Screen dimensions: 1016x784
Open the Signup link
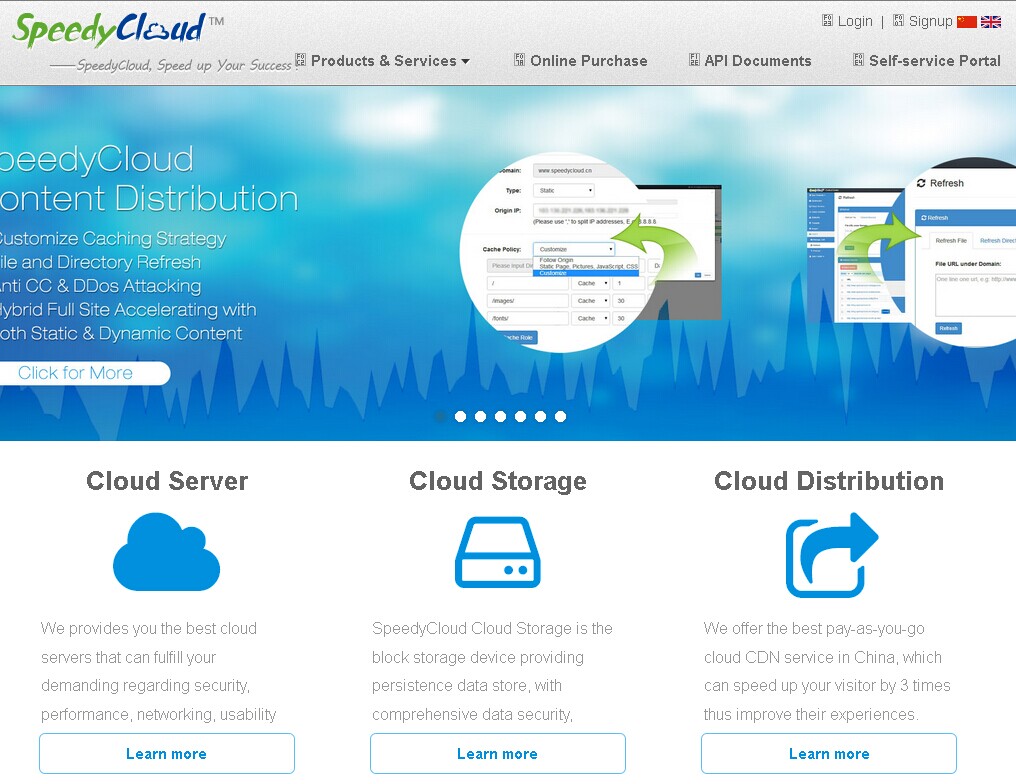930,21
